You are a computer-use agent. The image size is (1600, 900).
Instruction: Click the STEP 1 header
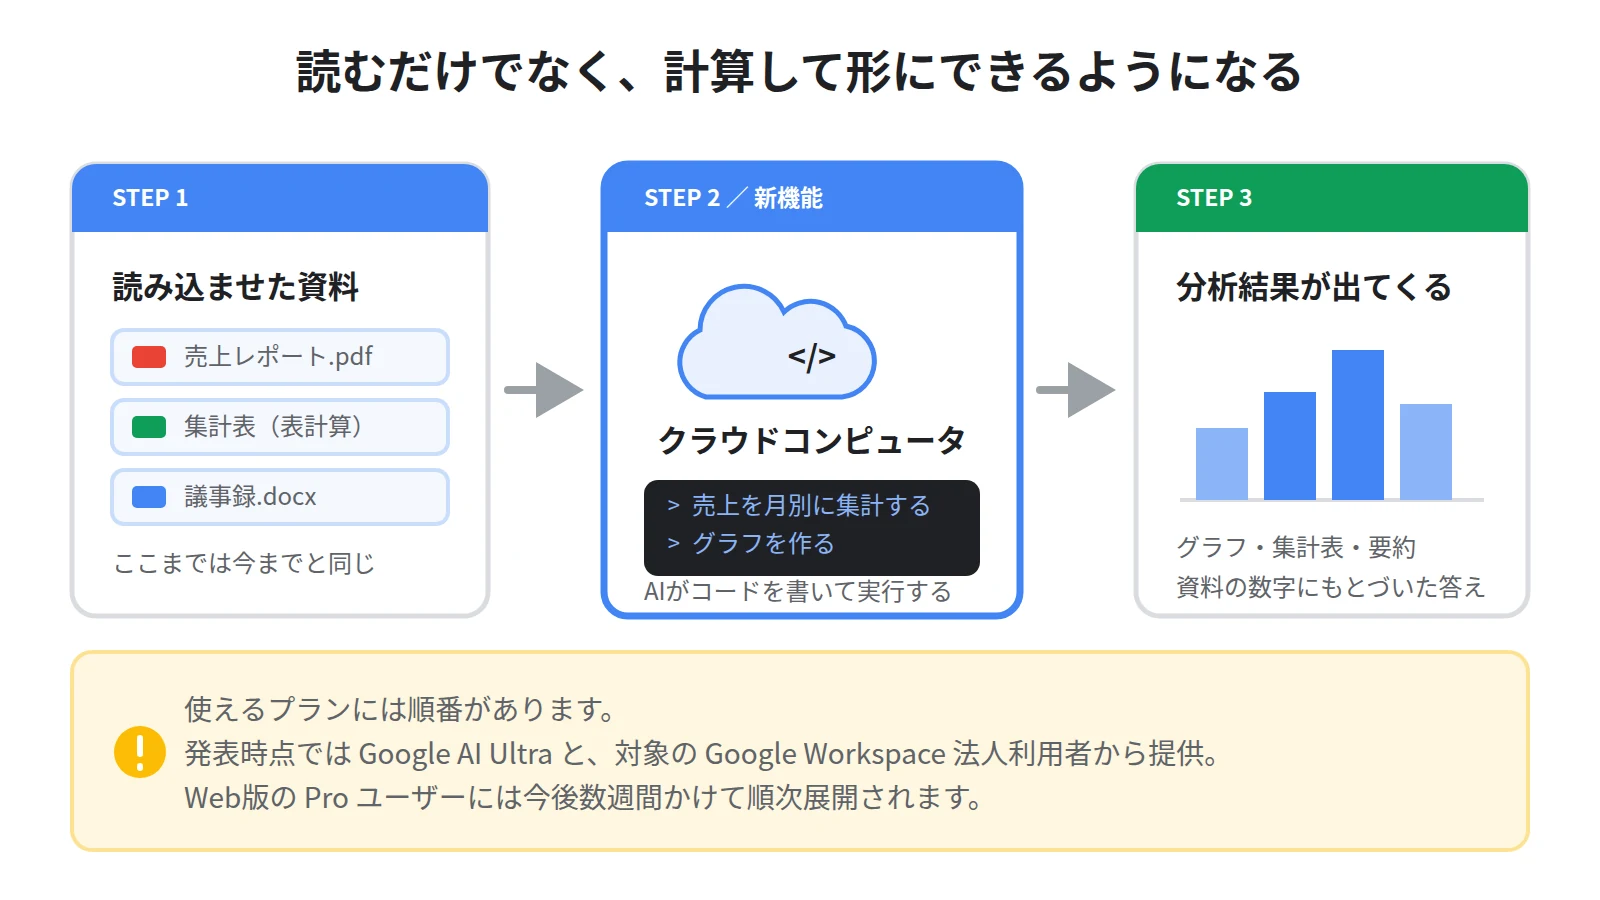click(x=280, y=198)
